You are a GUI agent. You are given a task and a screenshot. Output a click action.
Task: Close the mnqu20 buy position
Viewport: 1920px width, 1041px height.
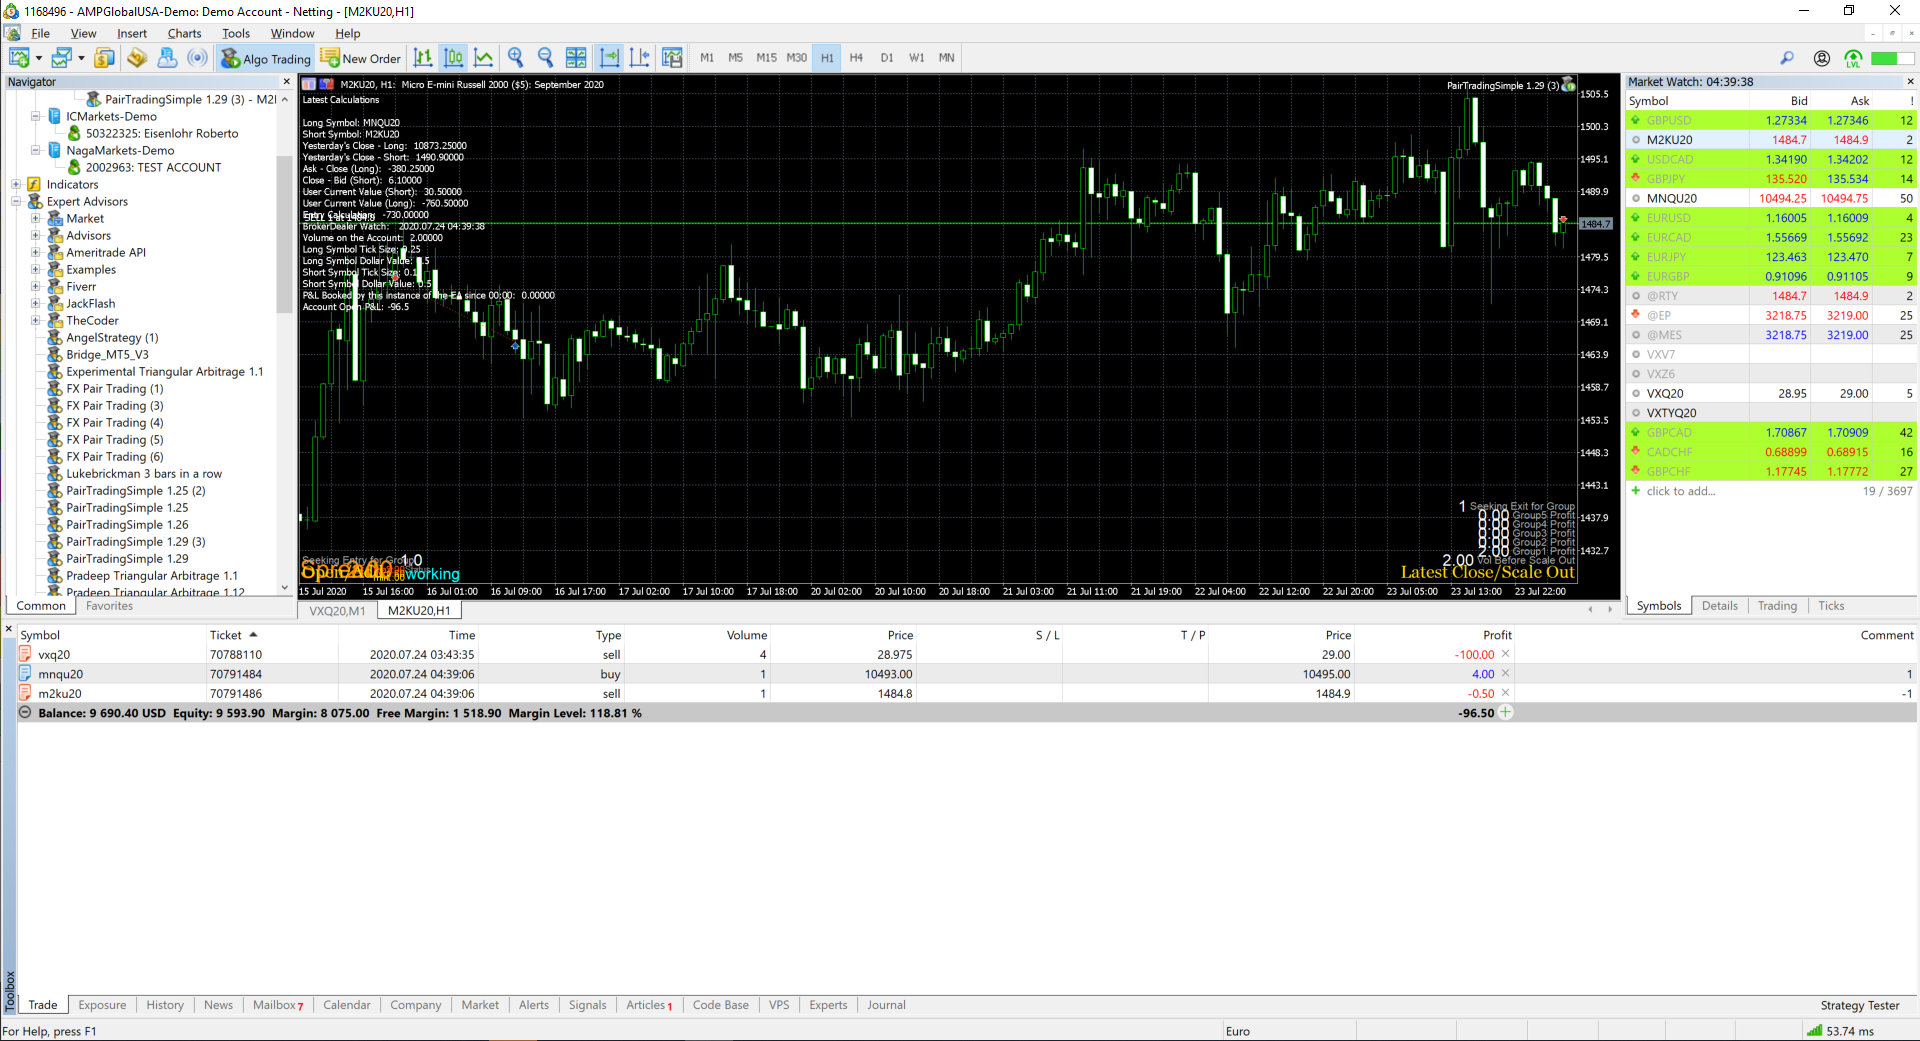(x=1505, y=674)
